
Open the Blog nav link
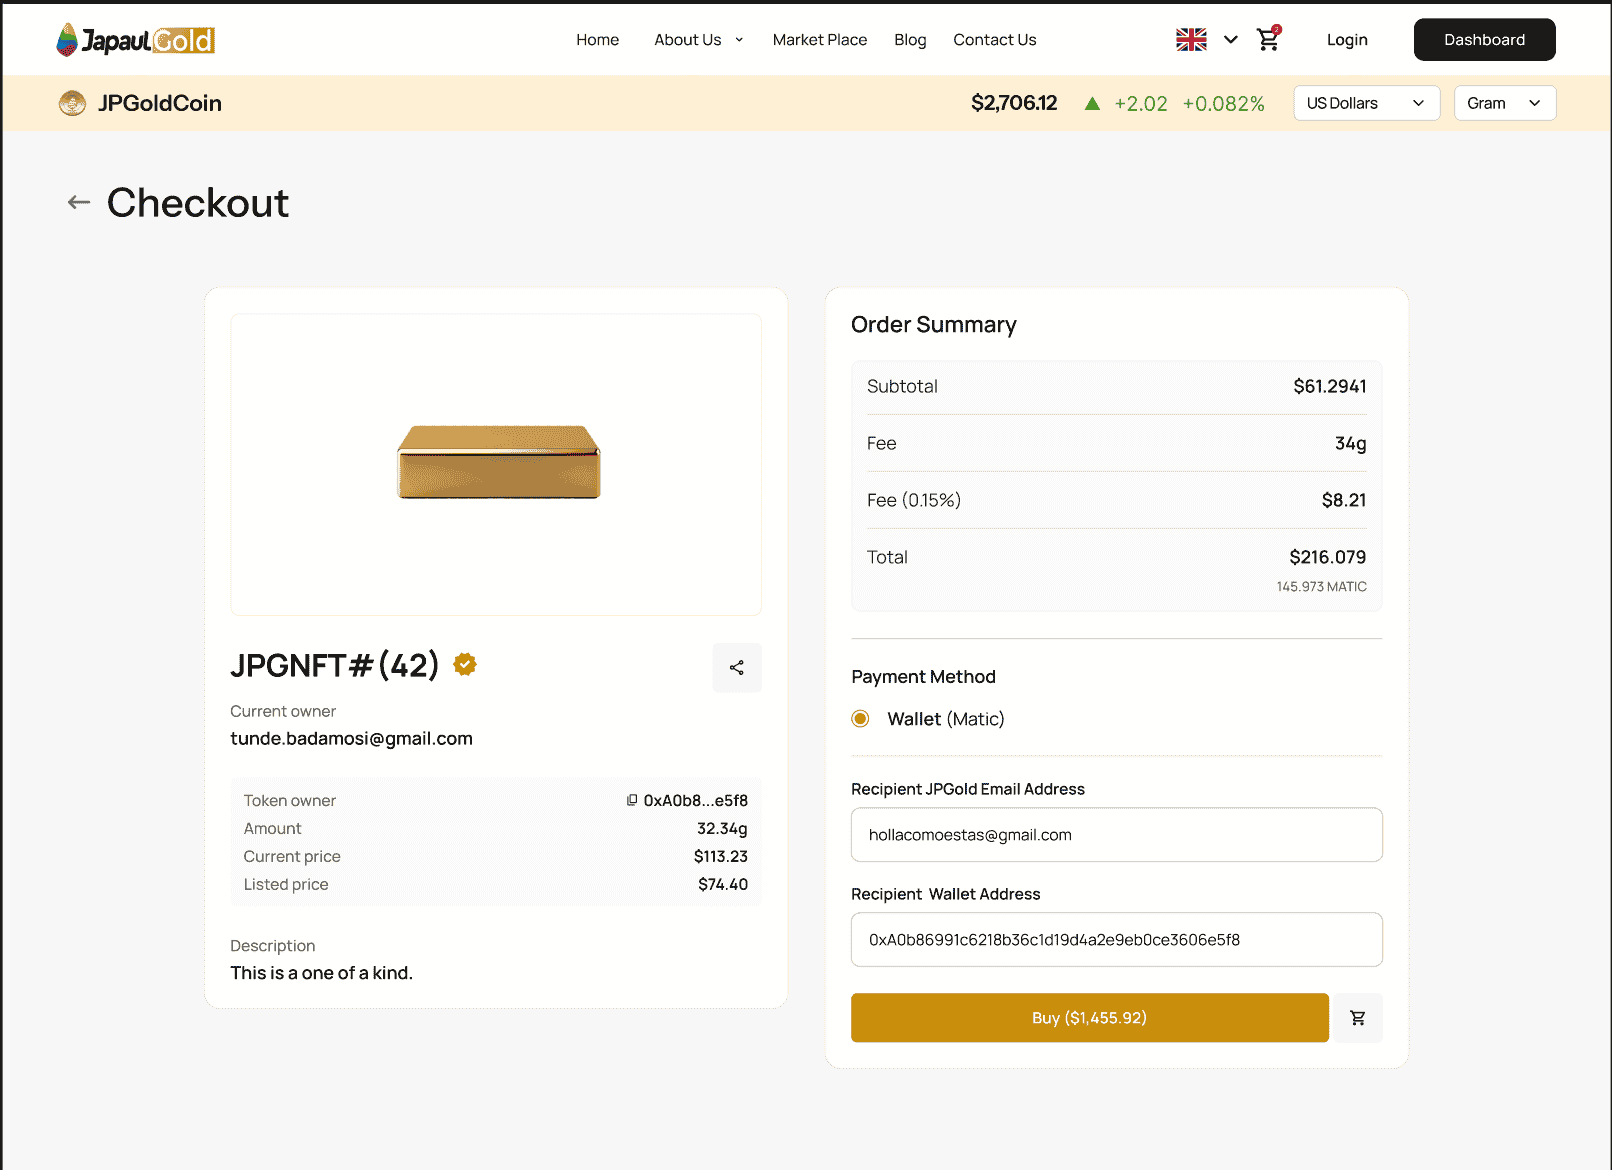(910, 40)
